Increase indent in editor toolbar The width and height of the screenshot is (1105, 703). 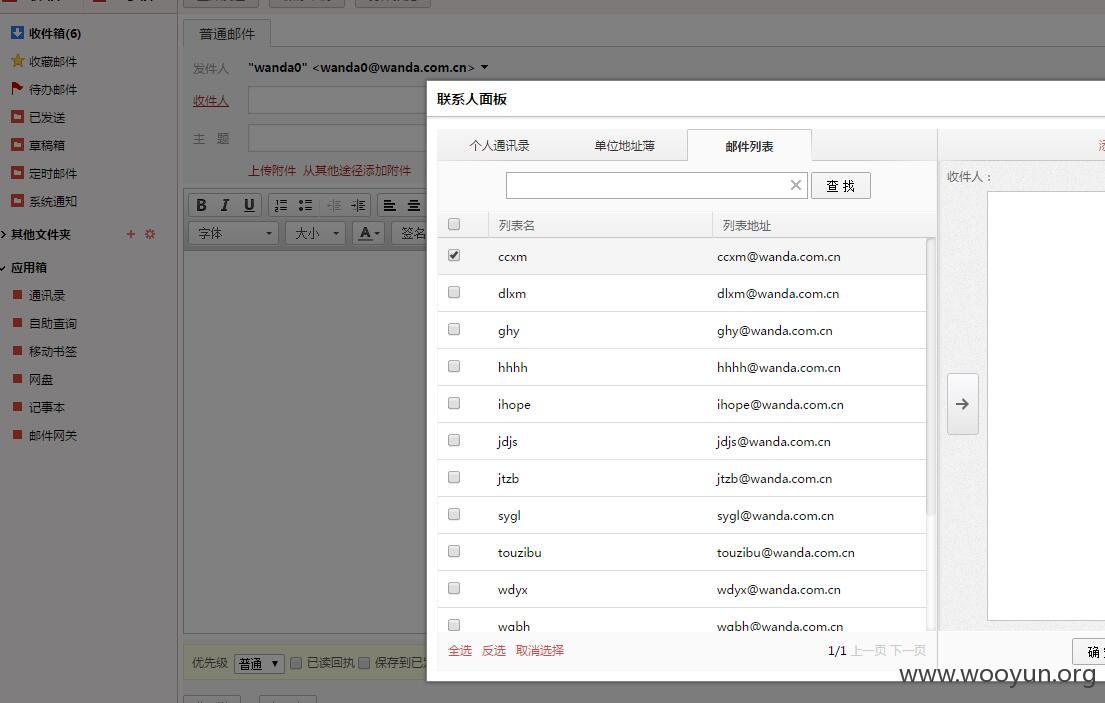(x=358, y=205)
